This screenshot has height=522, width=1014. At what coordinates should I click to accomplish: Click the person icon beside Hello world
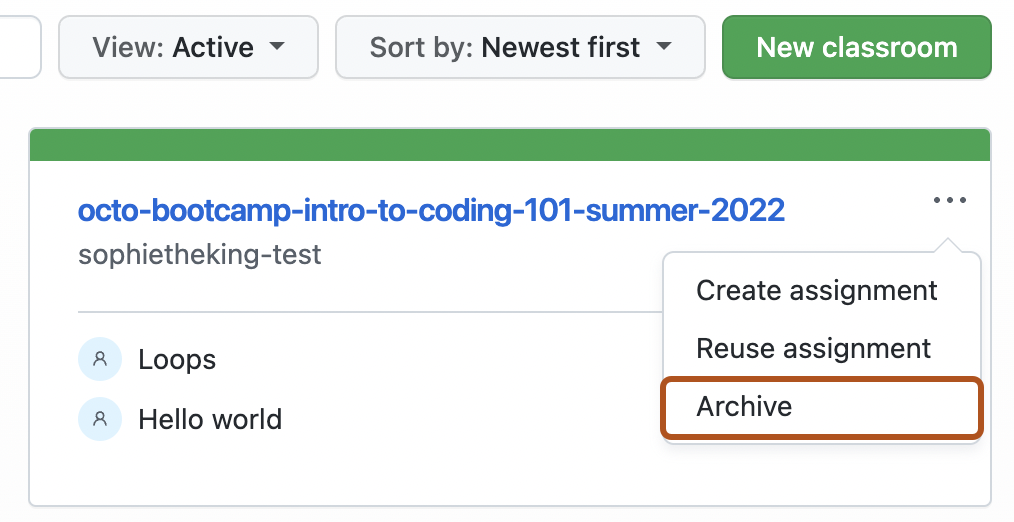click(x=100, y=419)
